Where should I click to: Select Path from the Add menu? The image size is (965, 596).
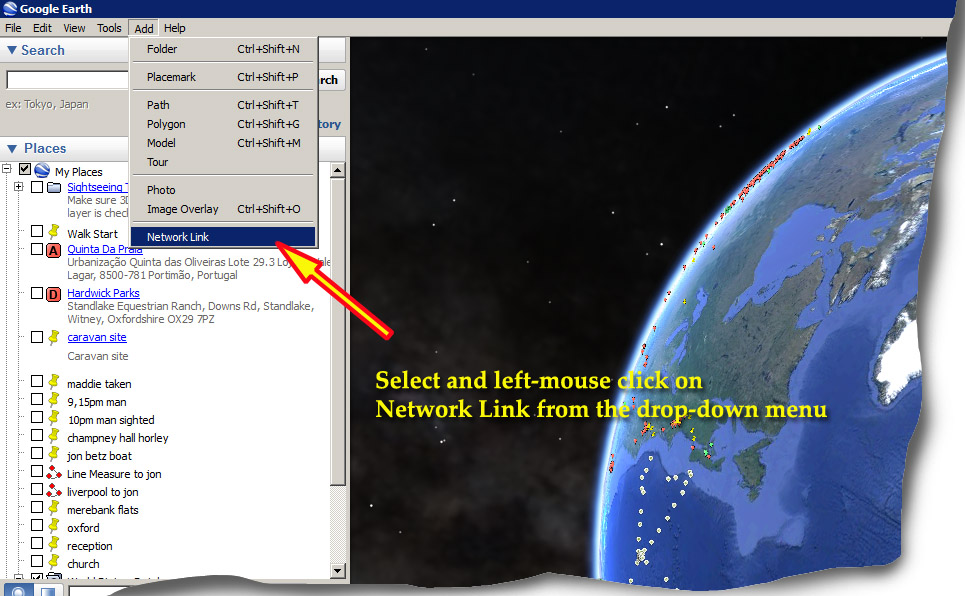tap(223, 105)
